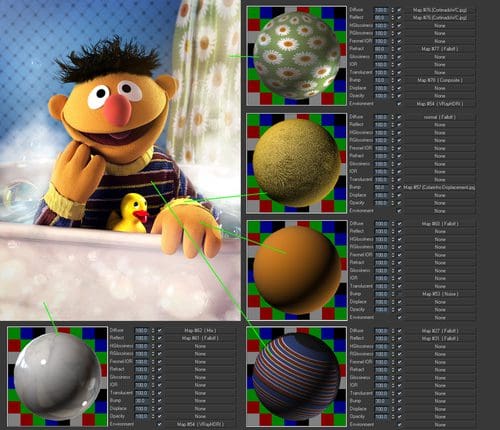Open Bump Noise map of orange skin material
The image size is (500, 430).
[440, 294]
